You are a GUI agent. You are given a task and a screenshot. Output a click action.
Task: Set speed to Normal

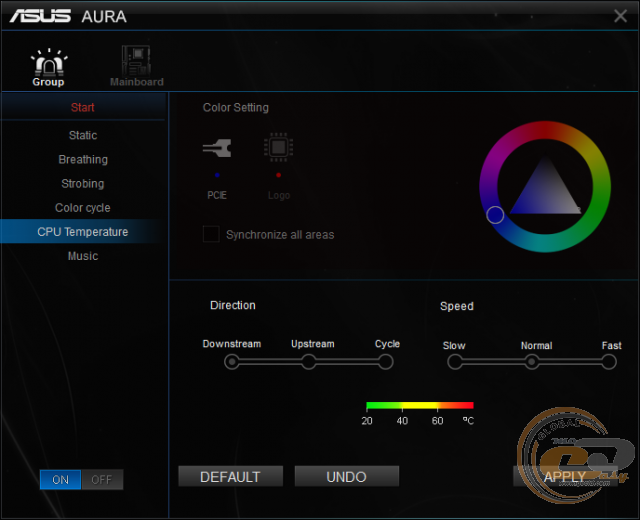coord(531,362)
